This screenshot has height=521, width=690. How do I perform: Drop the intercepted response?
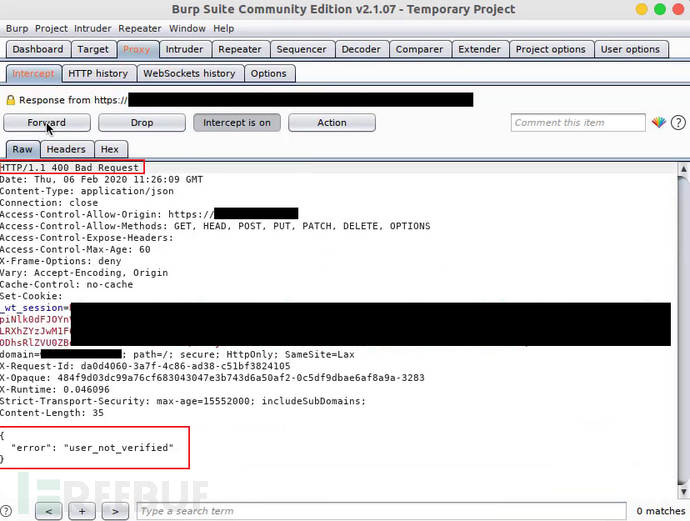tap(142, 123)
